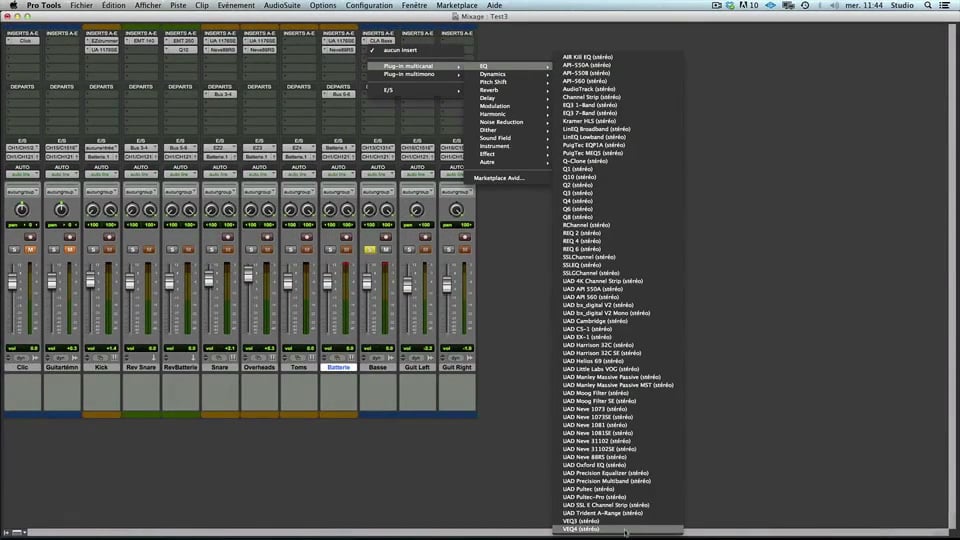Click the Time Machine menu bar icon

(x=805, y=5)
